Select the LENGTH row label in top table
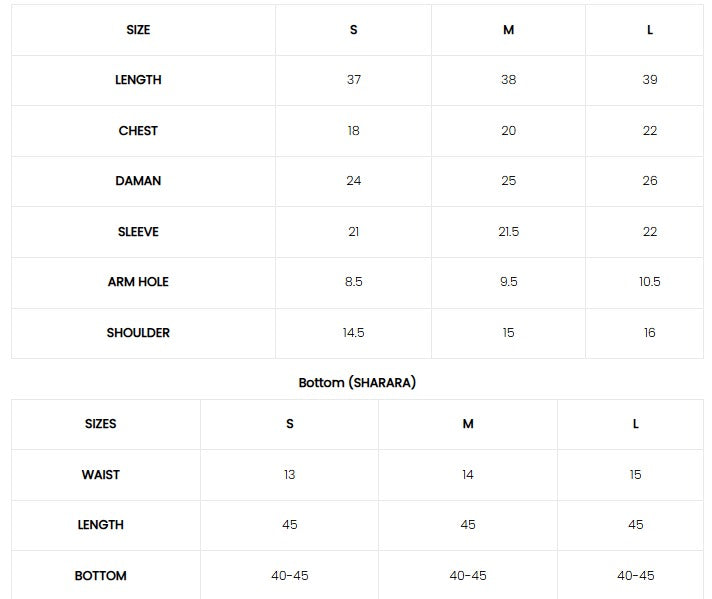The width and height of the screenshot is (712, 599). (138, 80)
